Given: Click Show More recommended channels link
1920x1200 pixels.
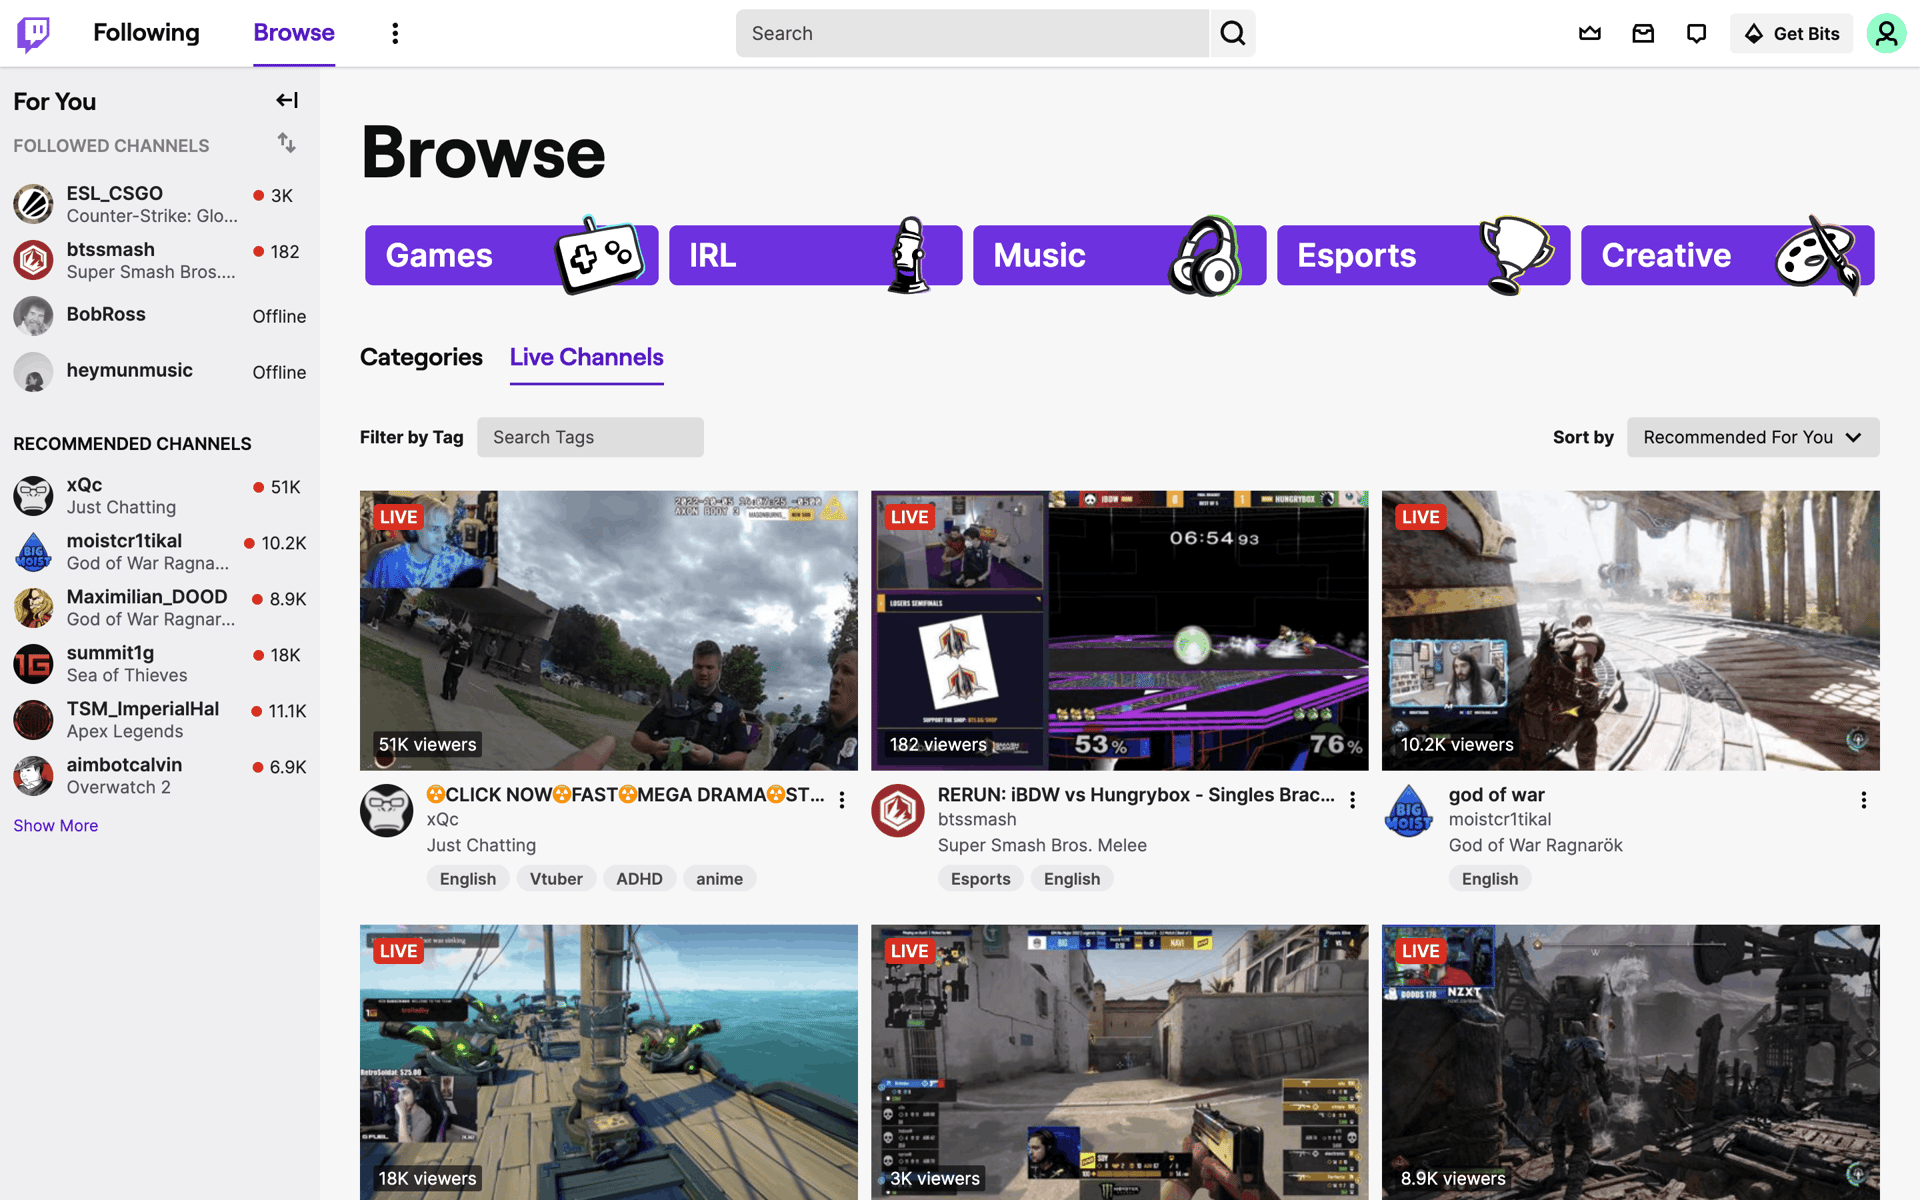Looking at the screenshot, I should [x=56, y=825].
